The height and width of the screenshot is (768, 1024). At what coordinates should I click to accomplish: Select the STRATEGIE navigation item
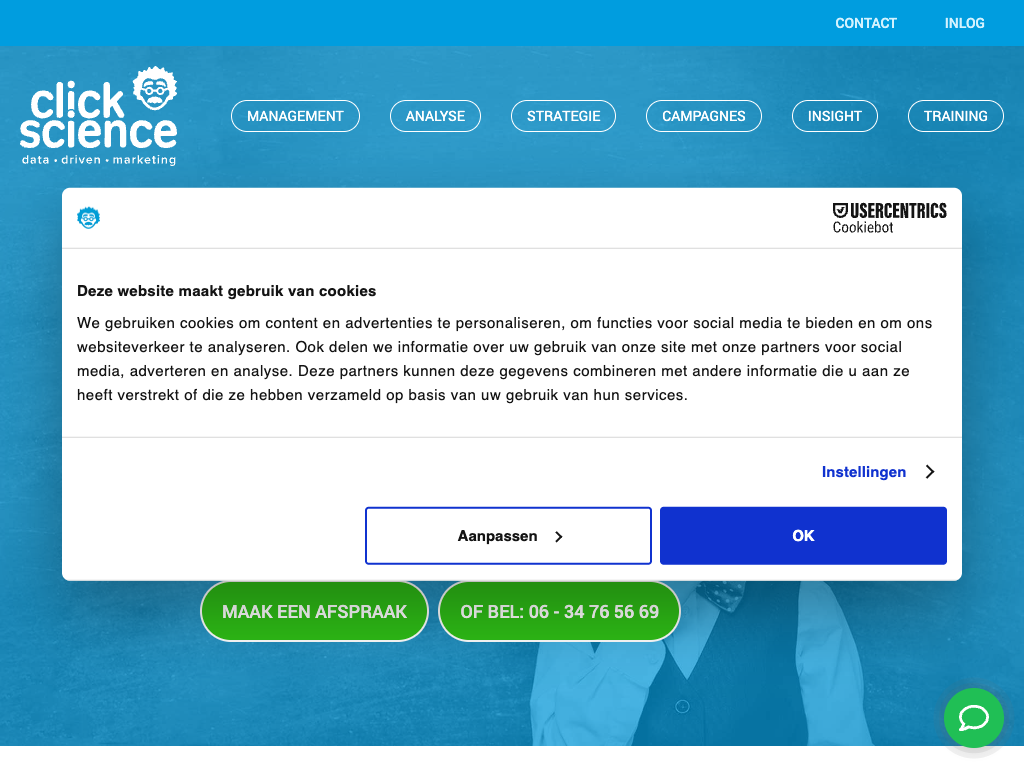[x=563, y=116]
